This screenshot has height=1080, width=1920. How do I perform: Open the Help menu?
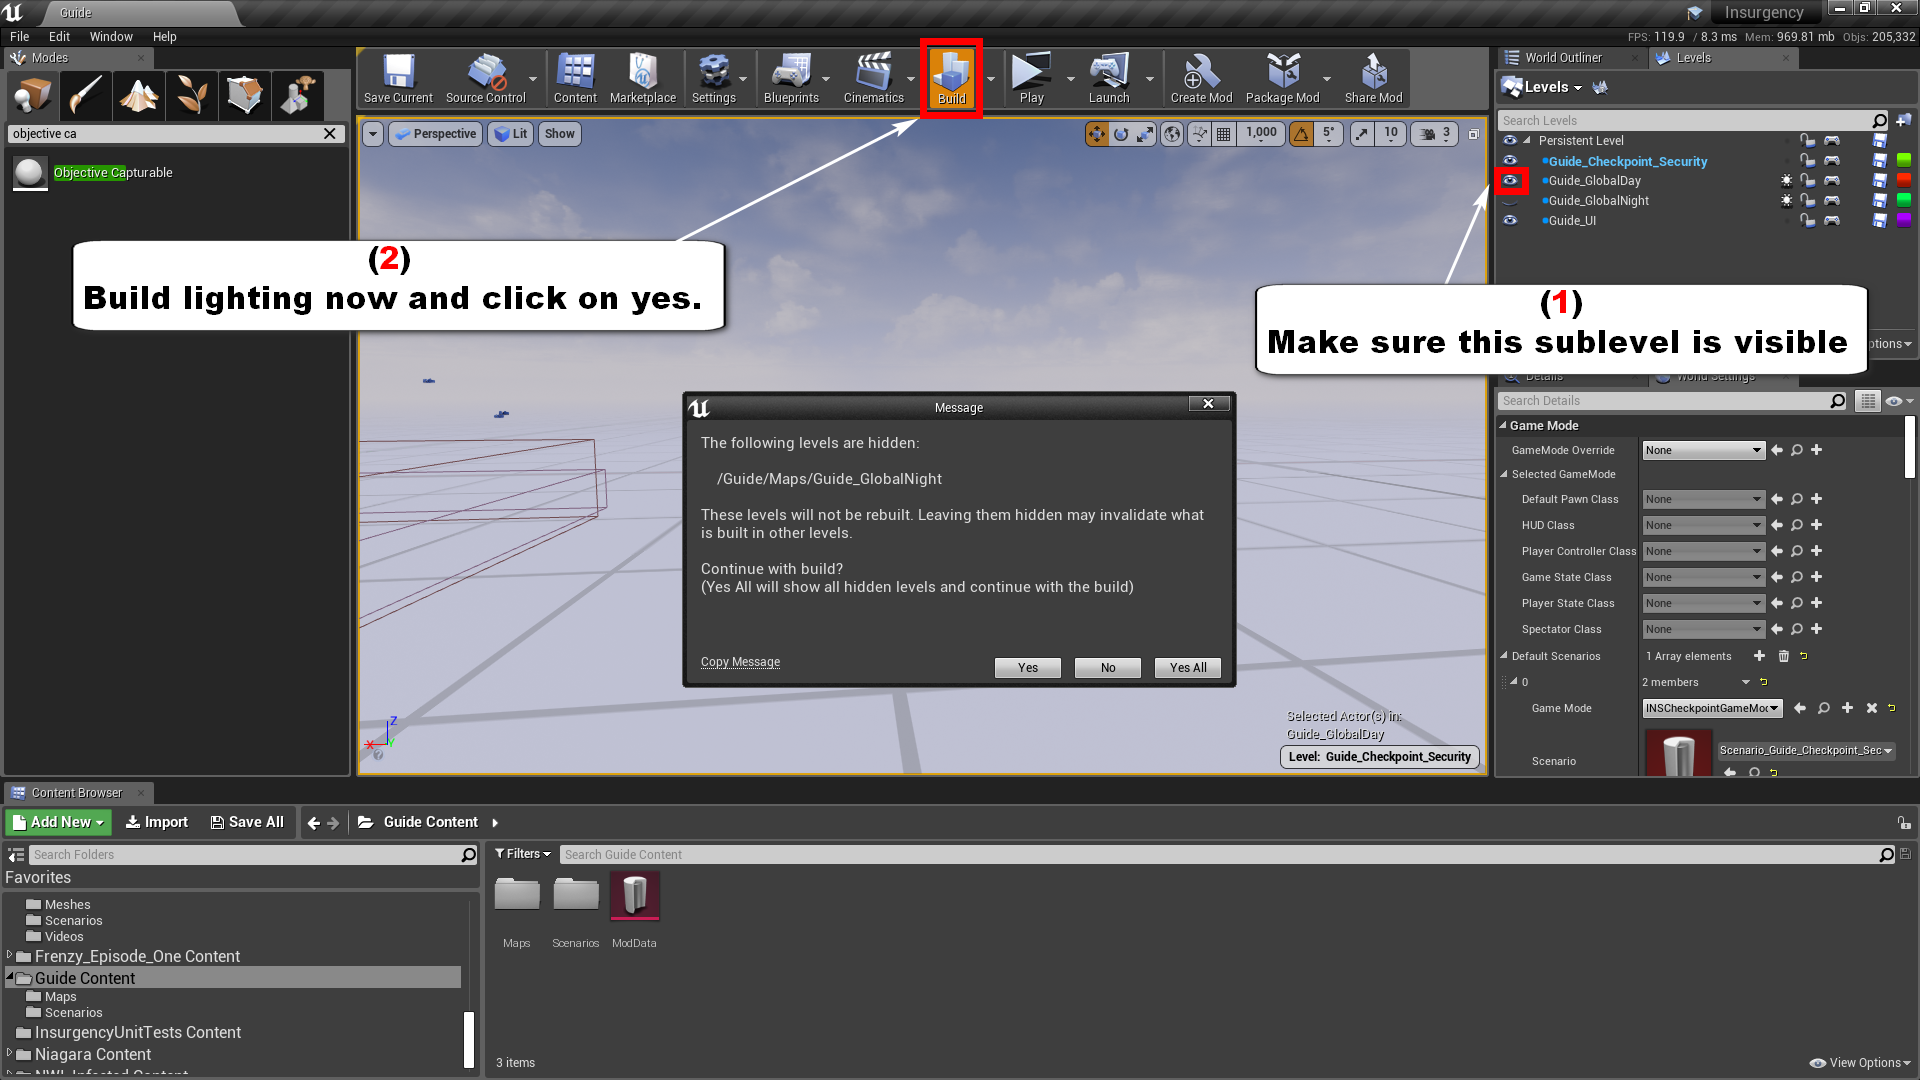164,37
